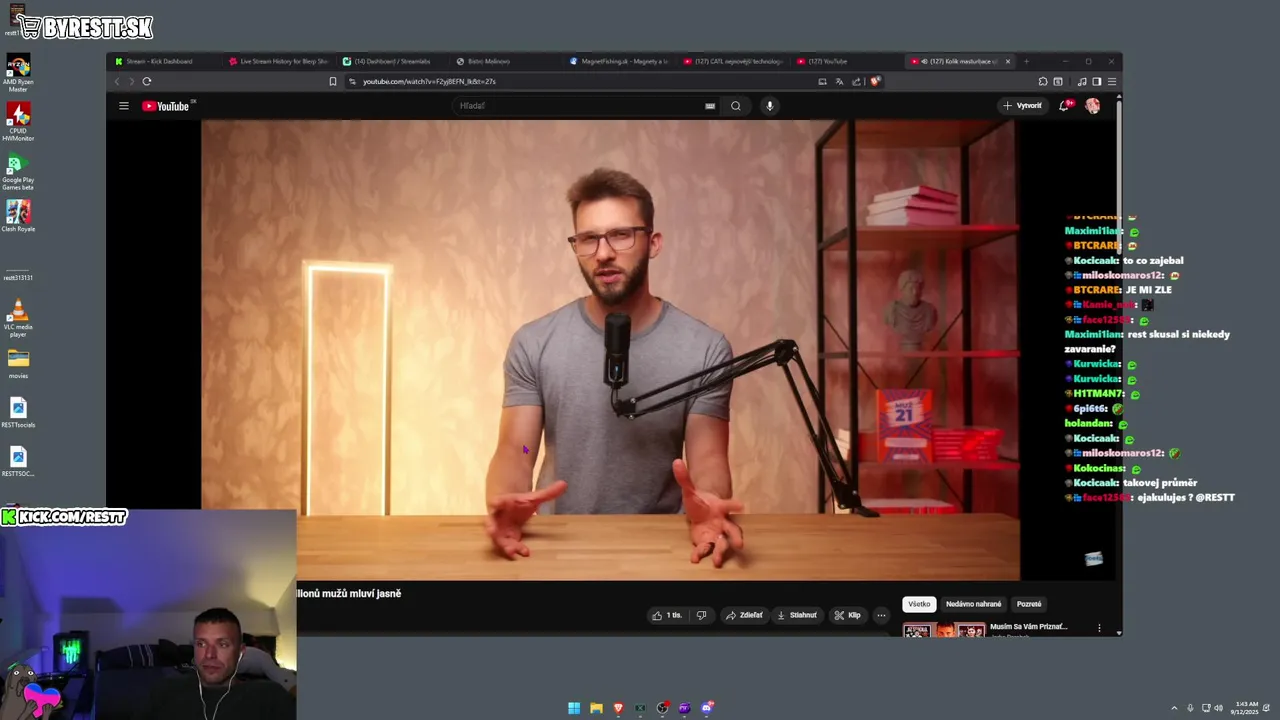The image size is (1280, 720).
Task: Go to the YouTube home logo
Action: tap(166, 106)
